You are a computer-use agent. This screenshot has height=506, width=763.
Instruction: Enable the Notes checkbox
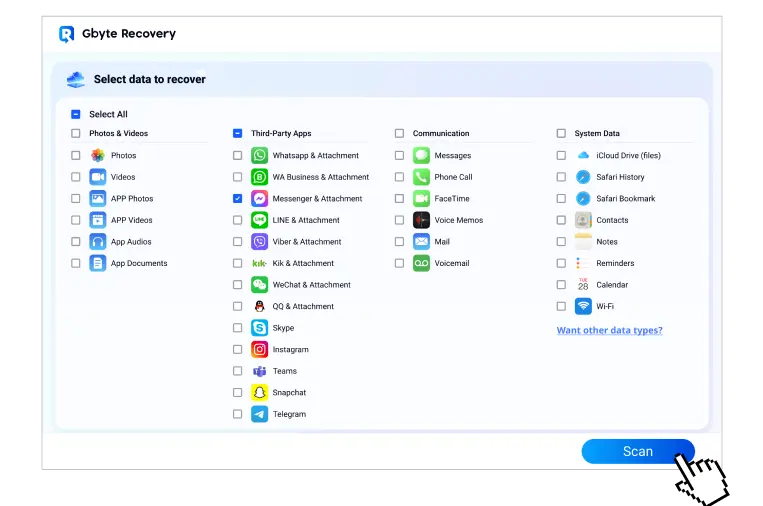561,241
